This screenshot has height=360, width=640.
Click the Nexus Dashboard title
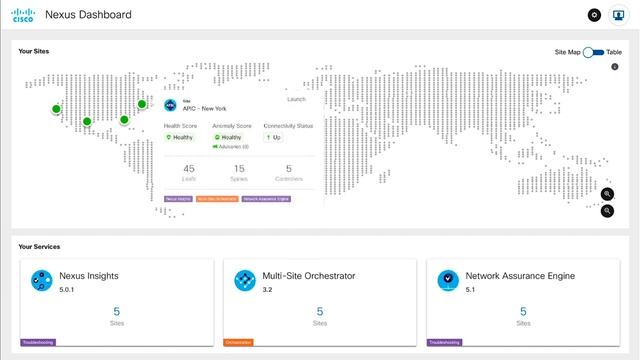(x=89, y=15)
